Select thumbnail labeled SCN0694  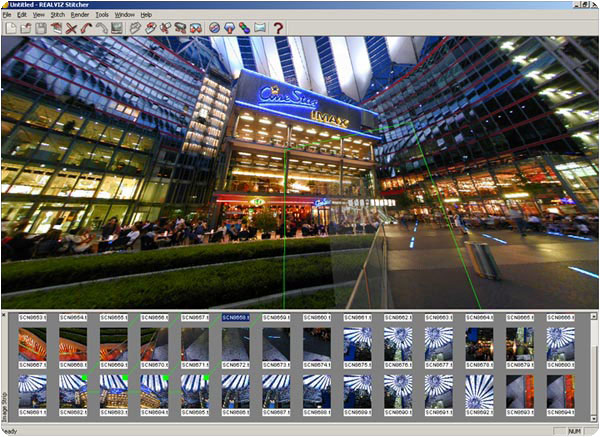coord(561,391)
